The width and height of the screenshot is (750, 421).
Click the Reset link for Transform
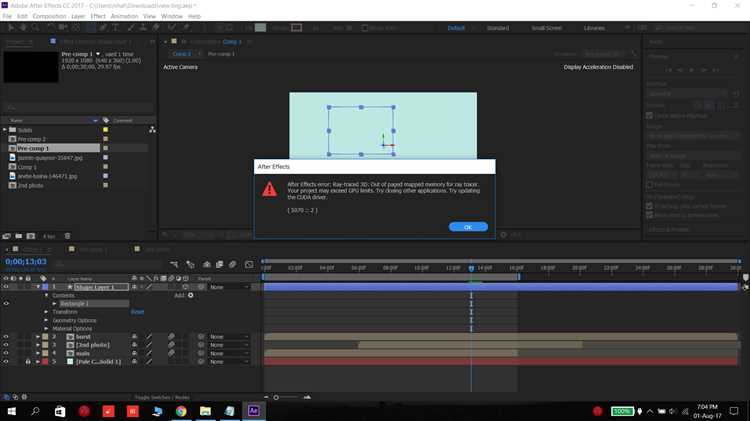[x=137, y=312]
